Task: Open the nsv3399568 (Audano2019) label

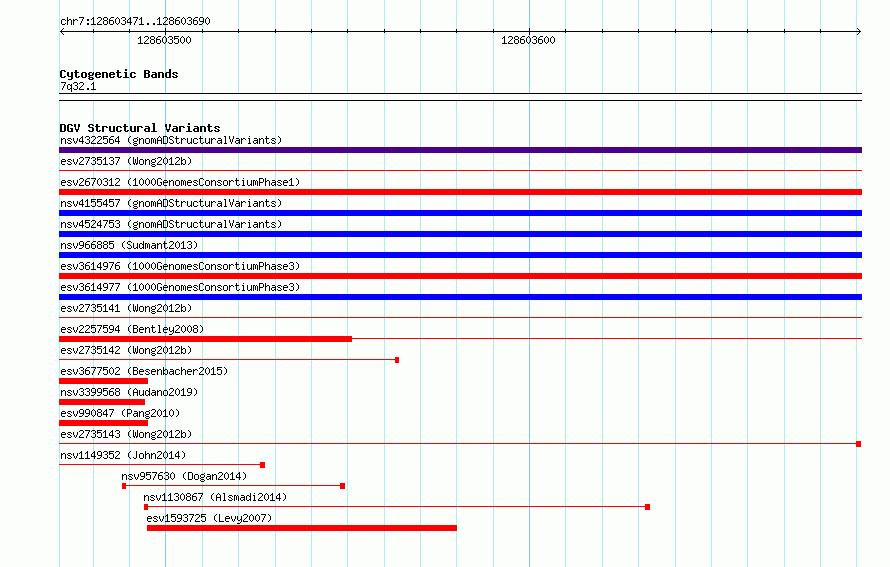Action: click(x=129, y=392)
